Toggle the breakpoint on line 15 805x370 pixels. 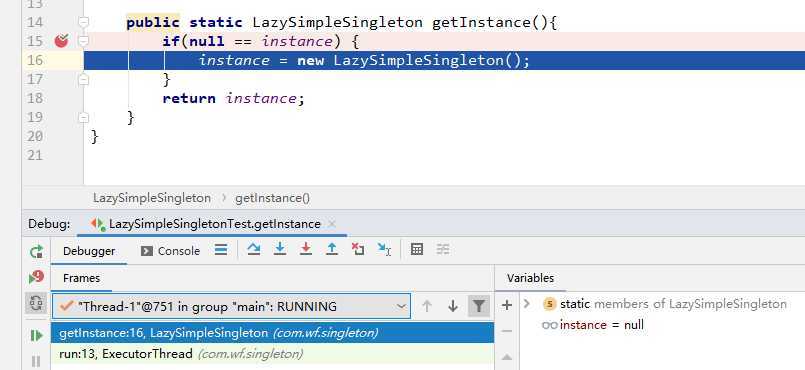[x=61, y=41]
